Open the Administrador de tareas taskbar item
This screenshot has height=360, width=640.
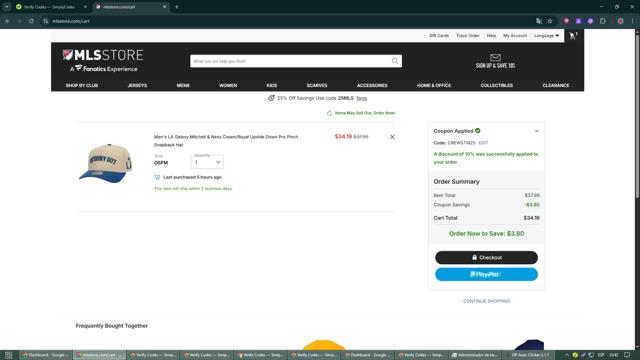click(475, 355)
